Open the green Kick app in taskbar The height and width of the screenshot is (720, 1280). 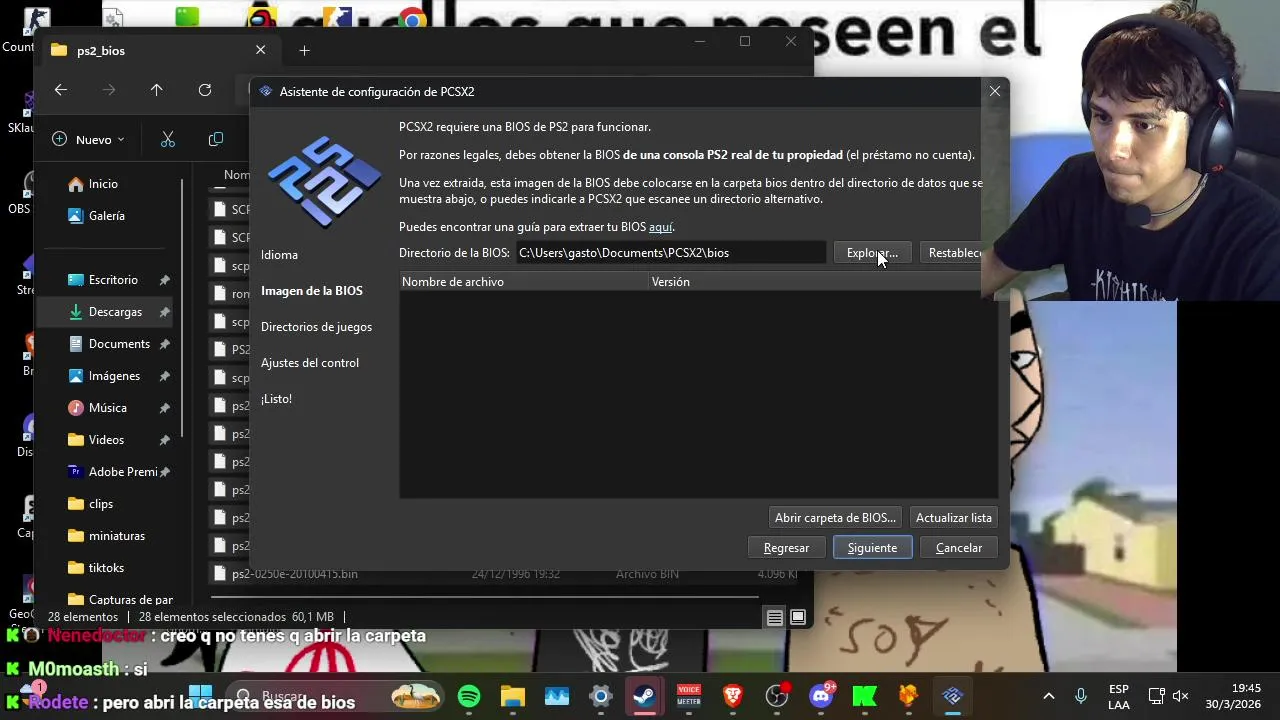865,696
